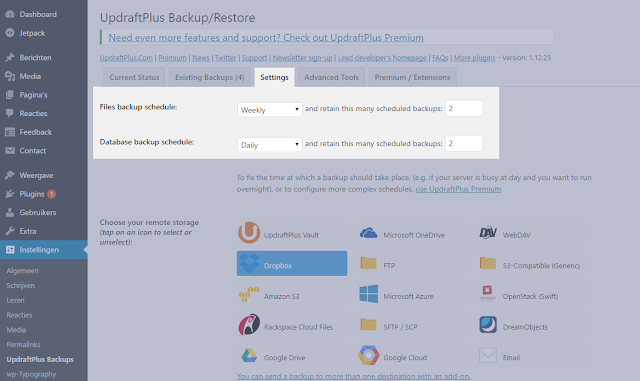Select the Microsoft Azure storage icon
640x381 pixels.
(x=369, y=294)
